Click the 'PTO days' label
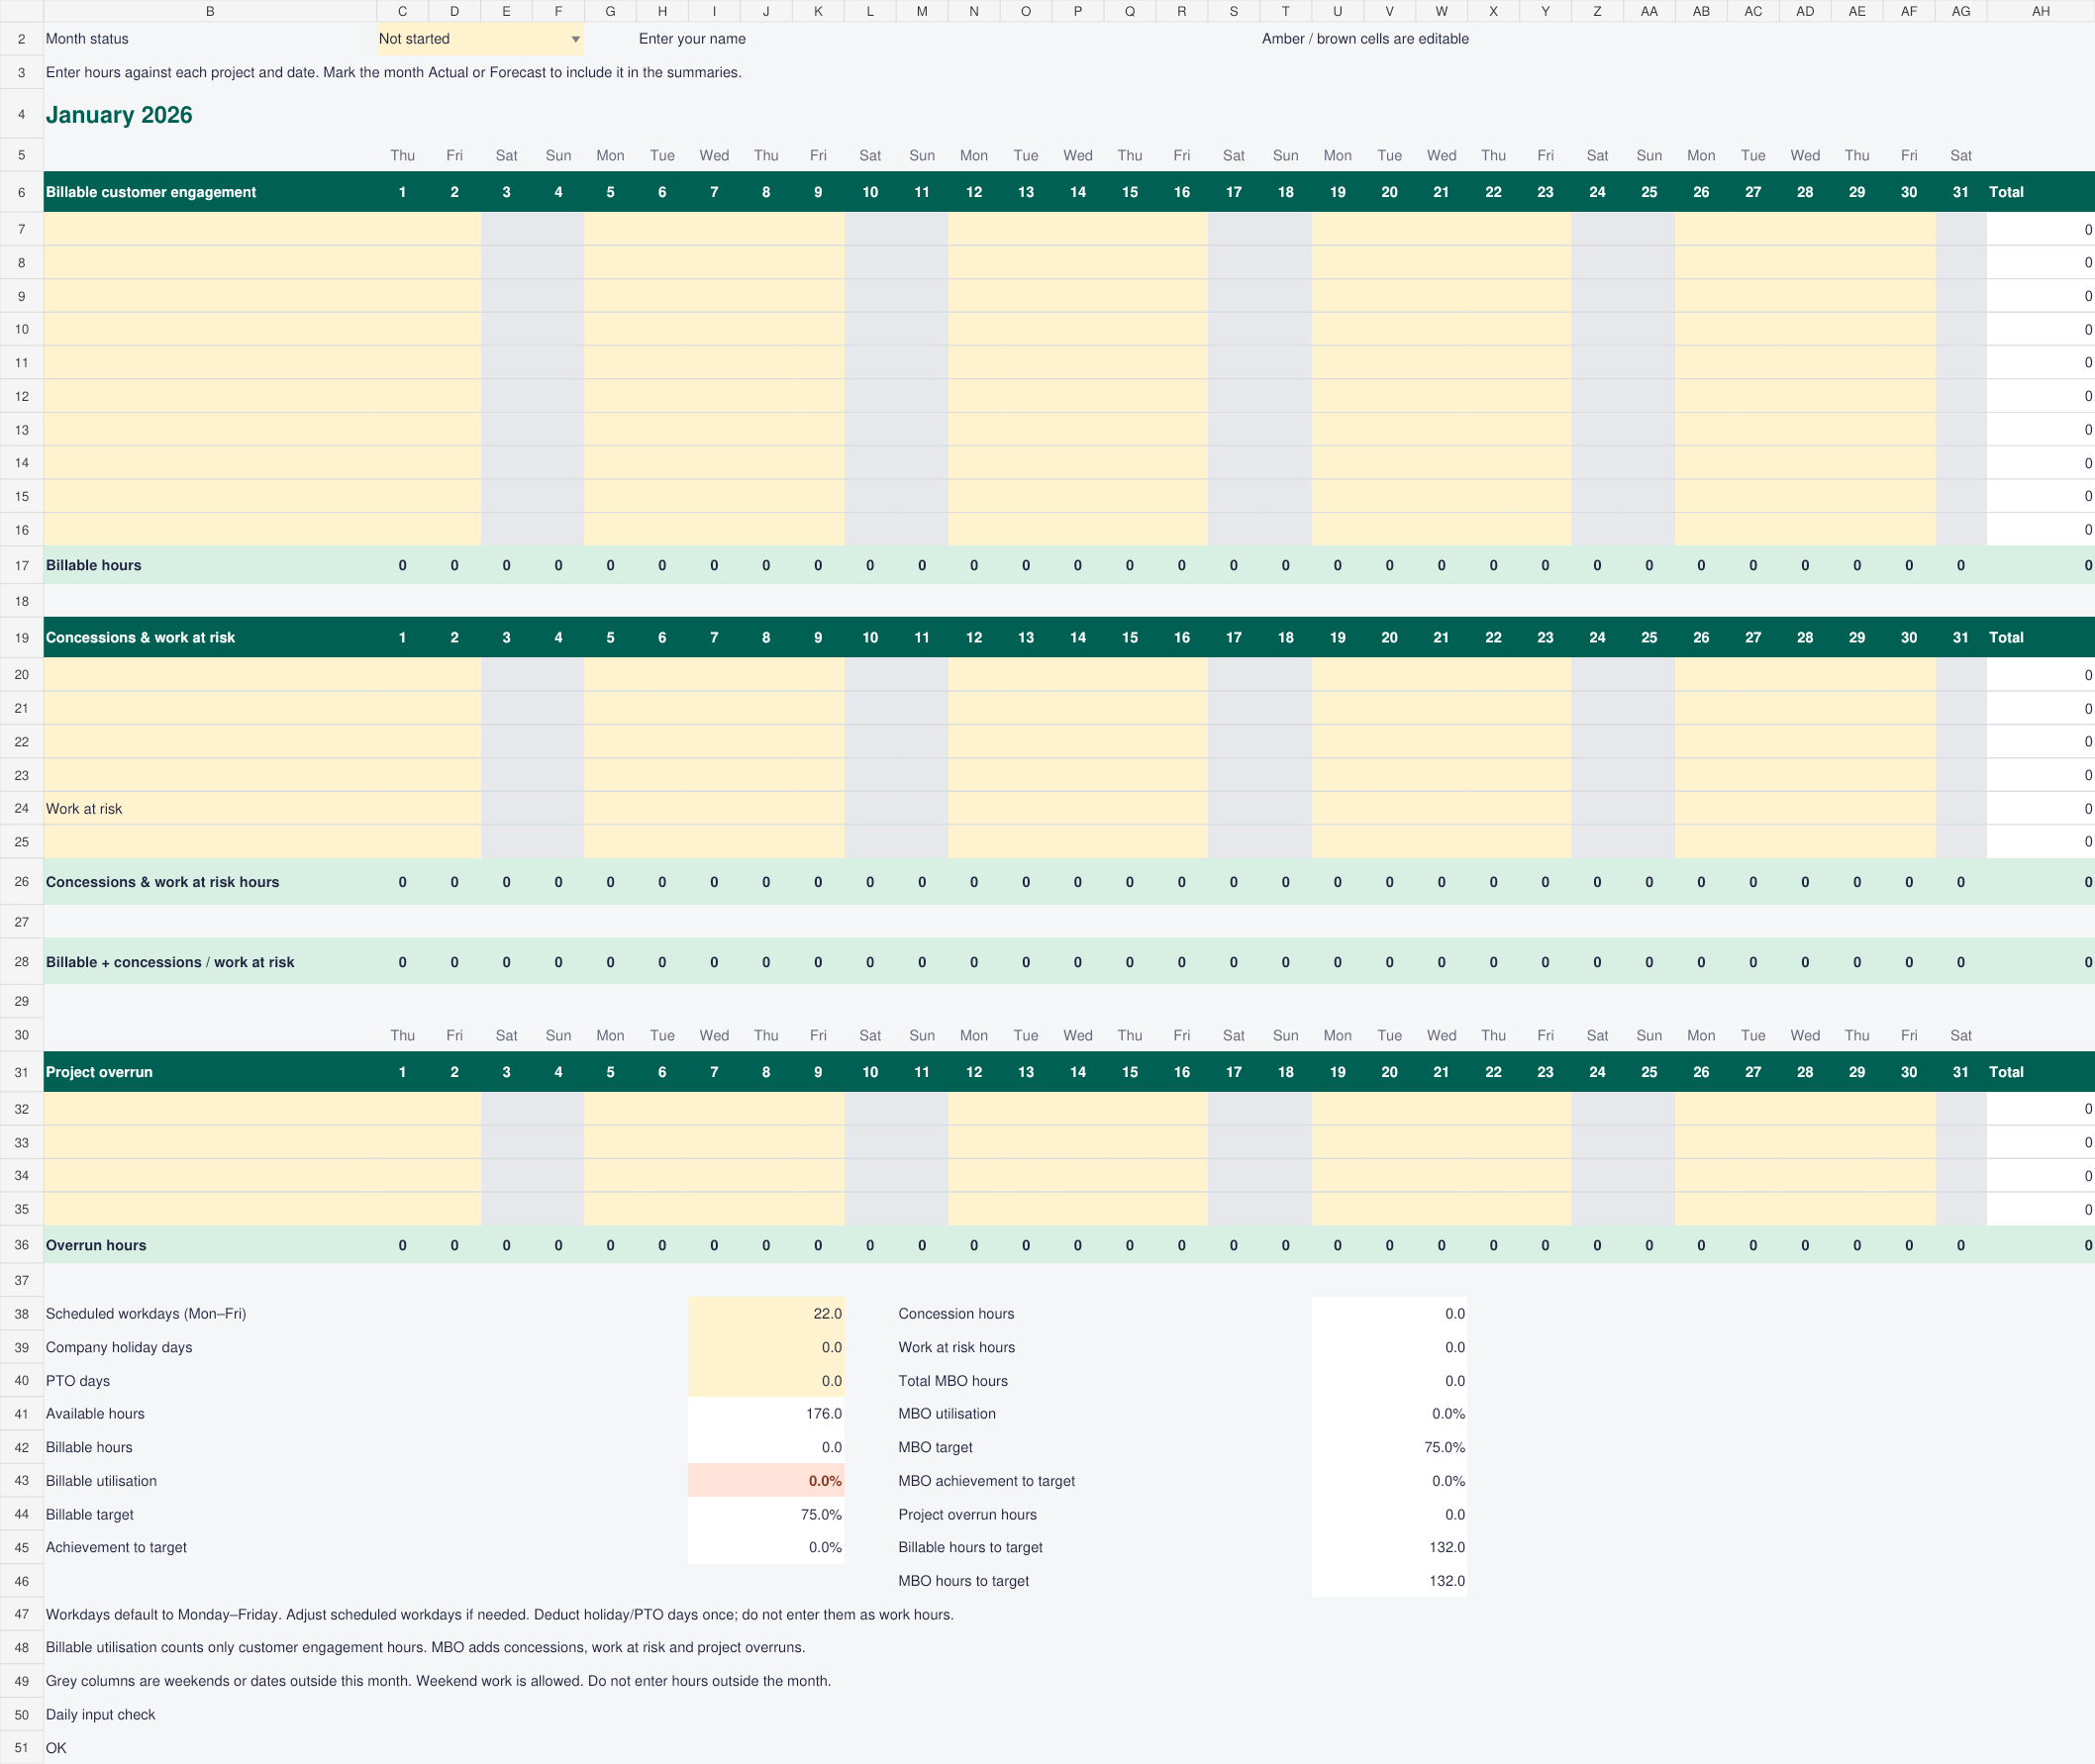Viewport: 2095px width, 1764px height. pos(78,1381)
